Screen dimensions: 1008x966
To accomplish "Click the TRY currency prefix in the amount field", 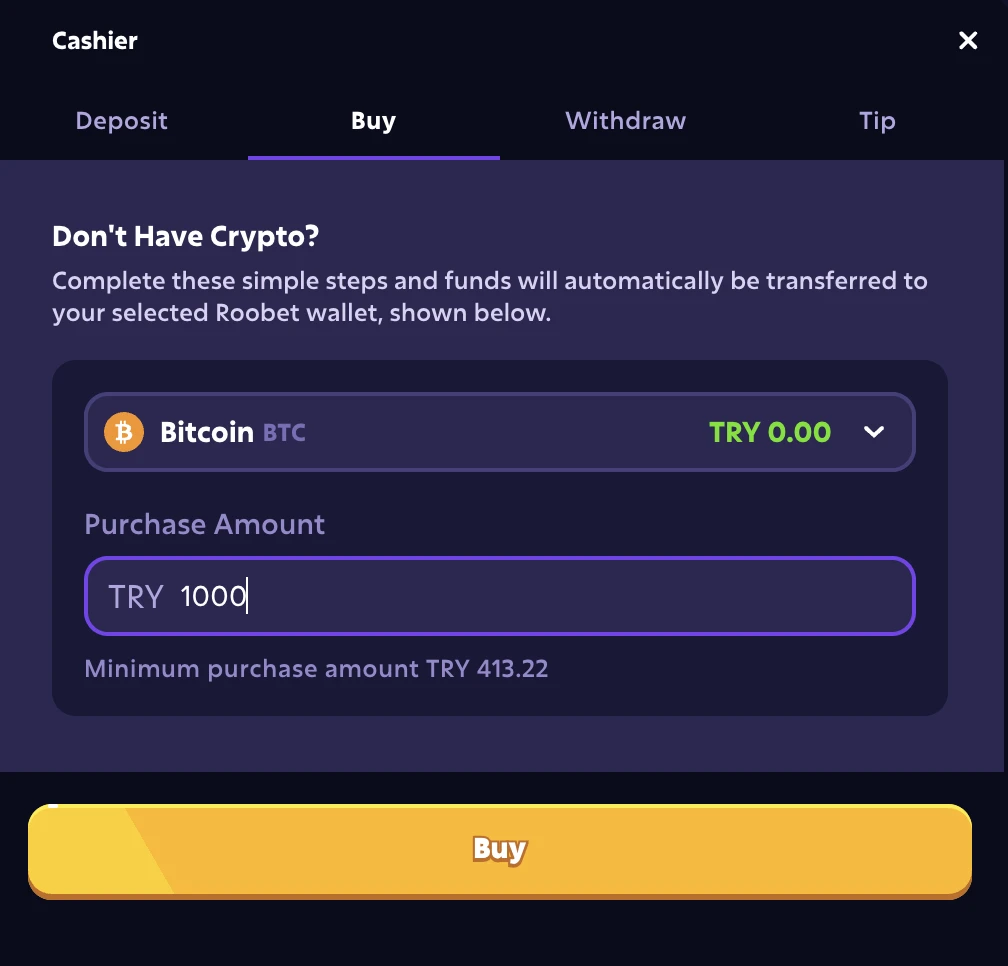I will click(136, 596).
